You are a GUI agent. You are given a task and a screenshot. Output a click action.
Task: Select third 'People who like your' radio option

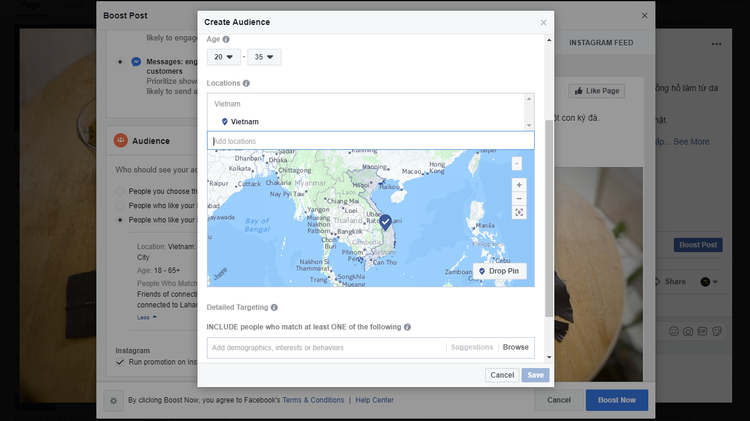tap(120, 220)
